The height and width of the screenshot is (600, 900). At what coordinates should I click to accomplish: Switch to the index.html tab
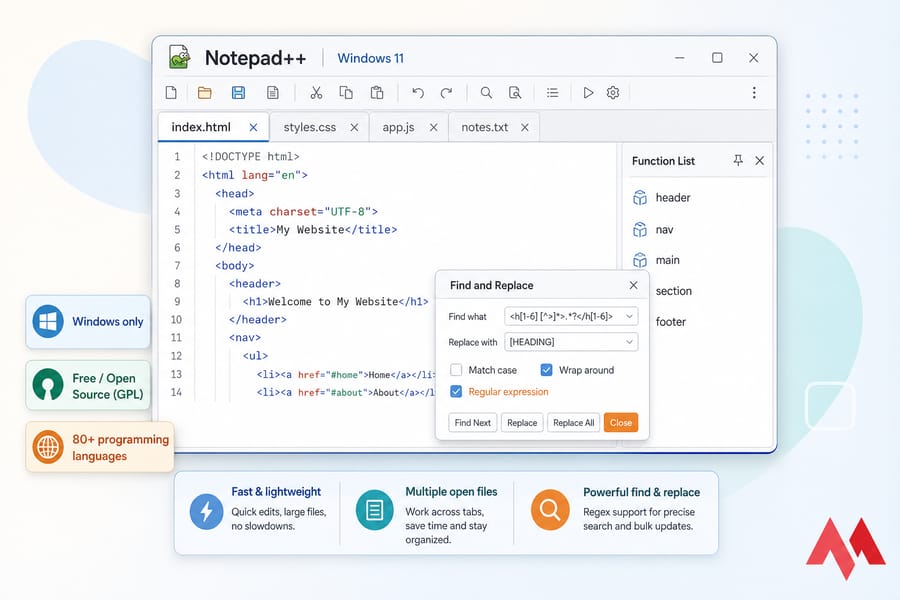[201, 127]
